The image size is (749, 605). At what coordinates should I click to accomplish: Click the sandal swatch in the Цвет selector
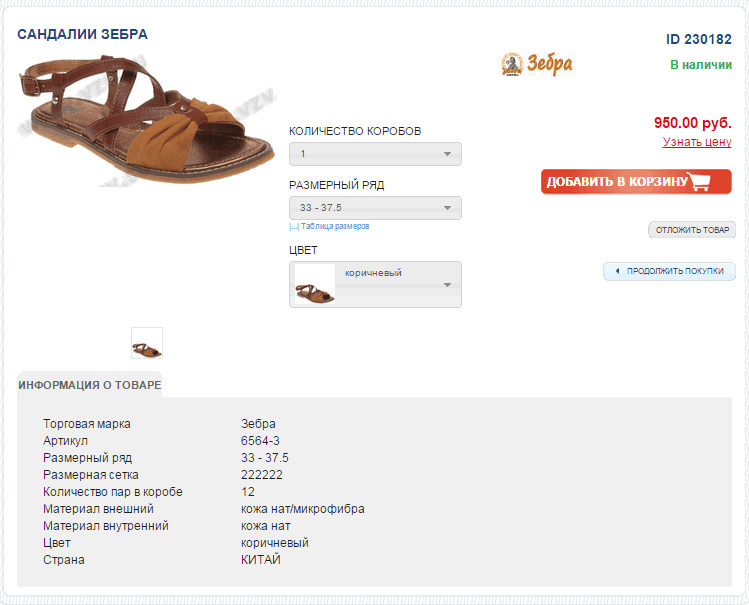pyautogui.click(x=314, y=285)
